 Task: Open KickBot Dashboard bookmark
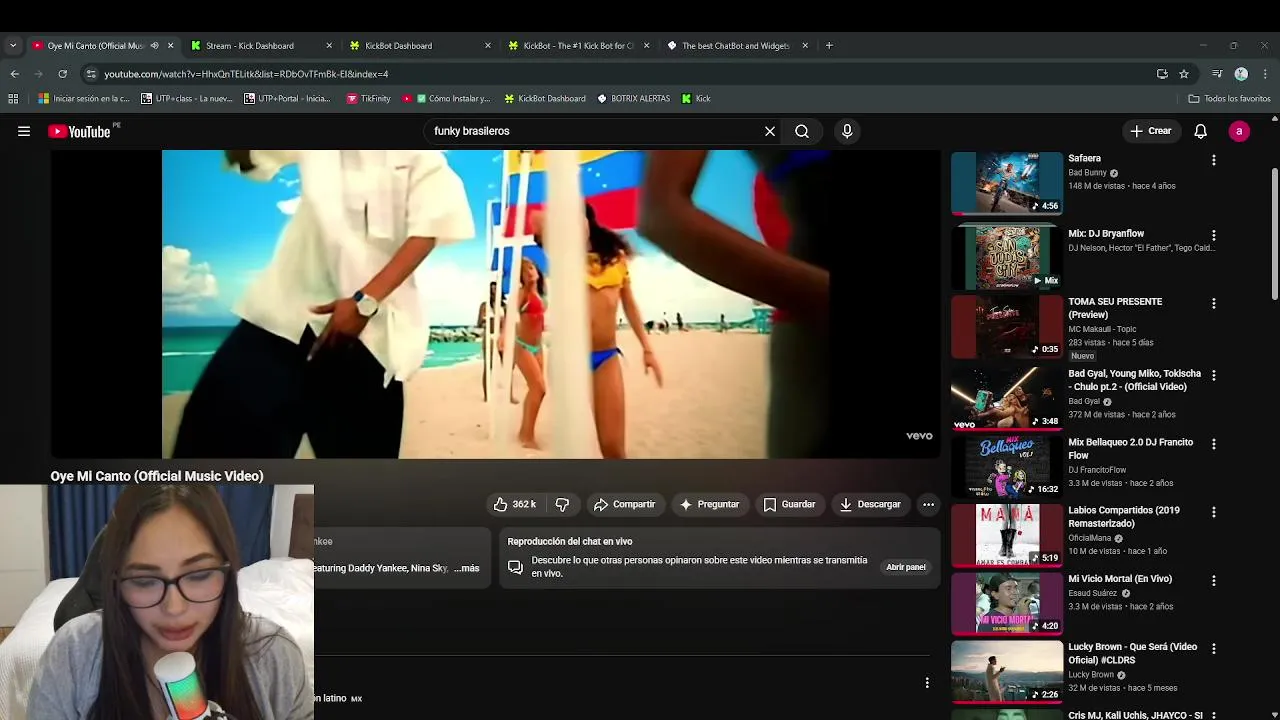pos(545,98)
